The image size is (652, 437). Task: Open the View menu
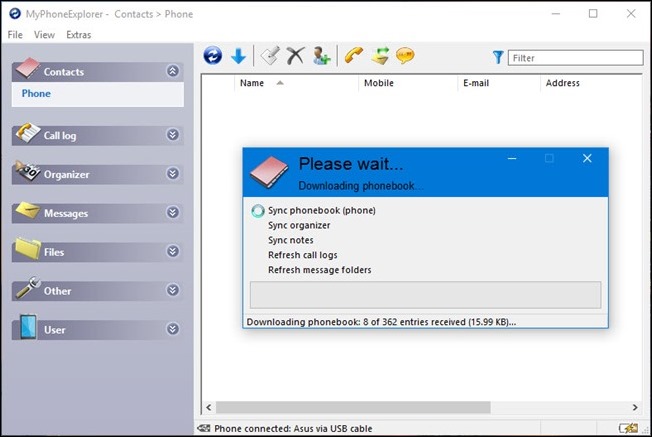[x=44, y=35]
